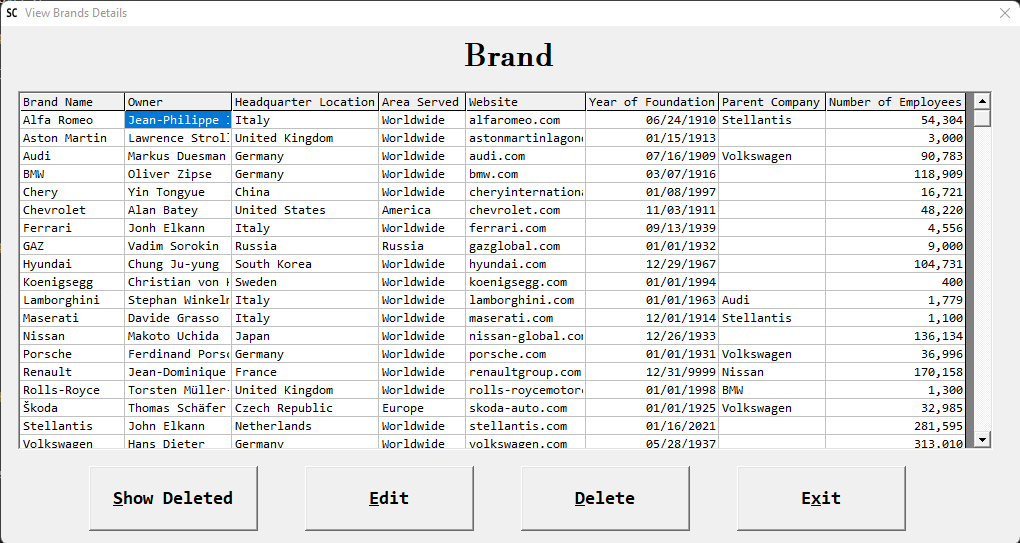The width and height of the screenshot is (1020, 543).
Task: Select the GAZ brand cell
Action: point(72,246)
